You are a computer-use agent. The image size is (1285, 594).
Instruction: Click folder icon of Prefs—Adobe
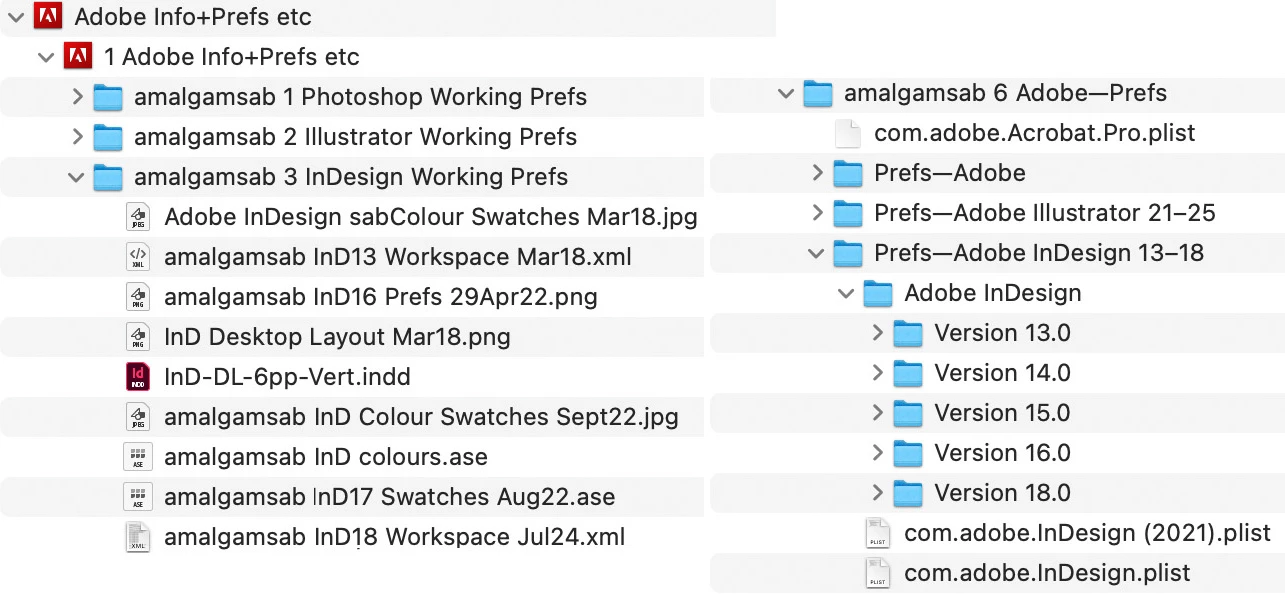click(848, 173)
